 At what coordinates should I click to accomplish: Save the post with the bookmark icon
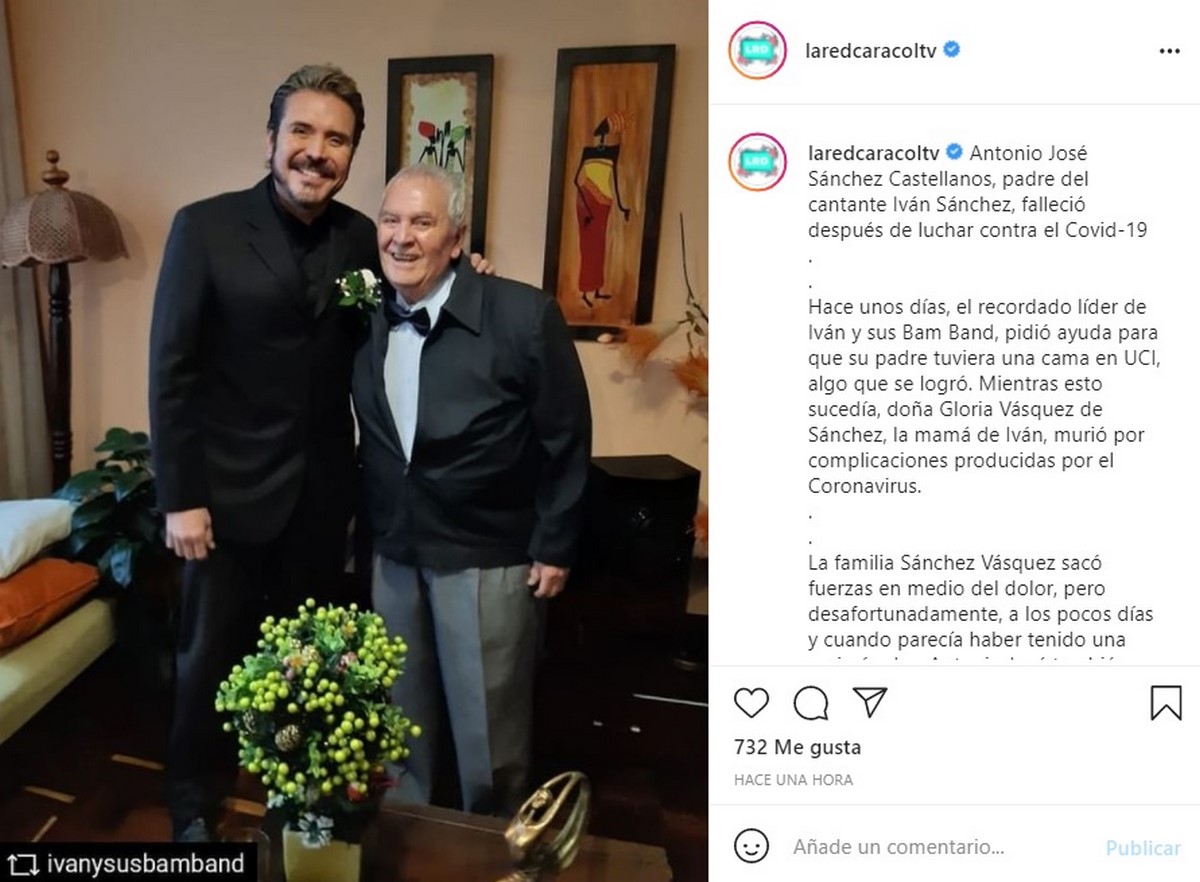click(x=1166, y=702)
